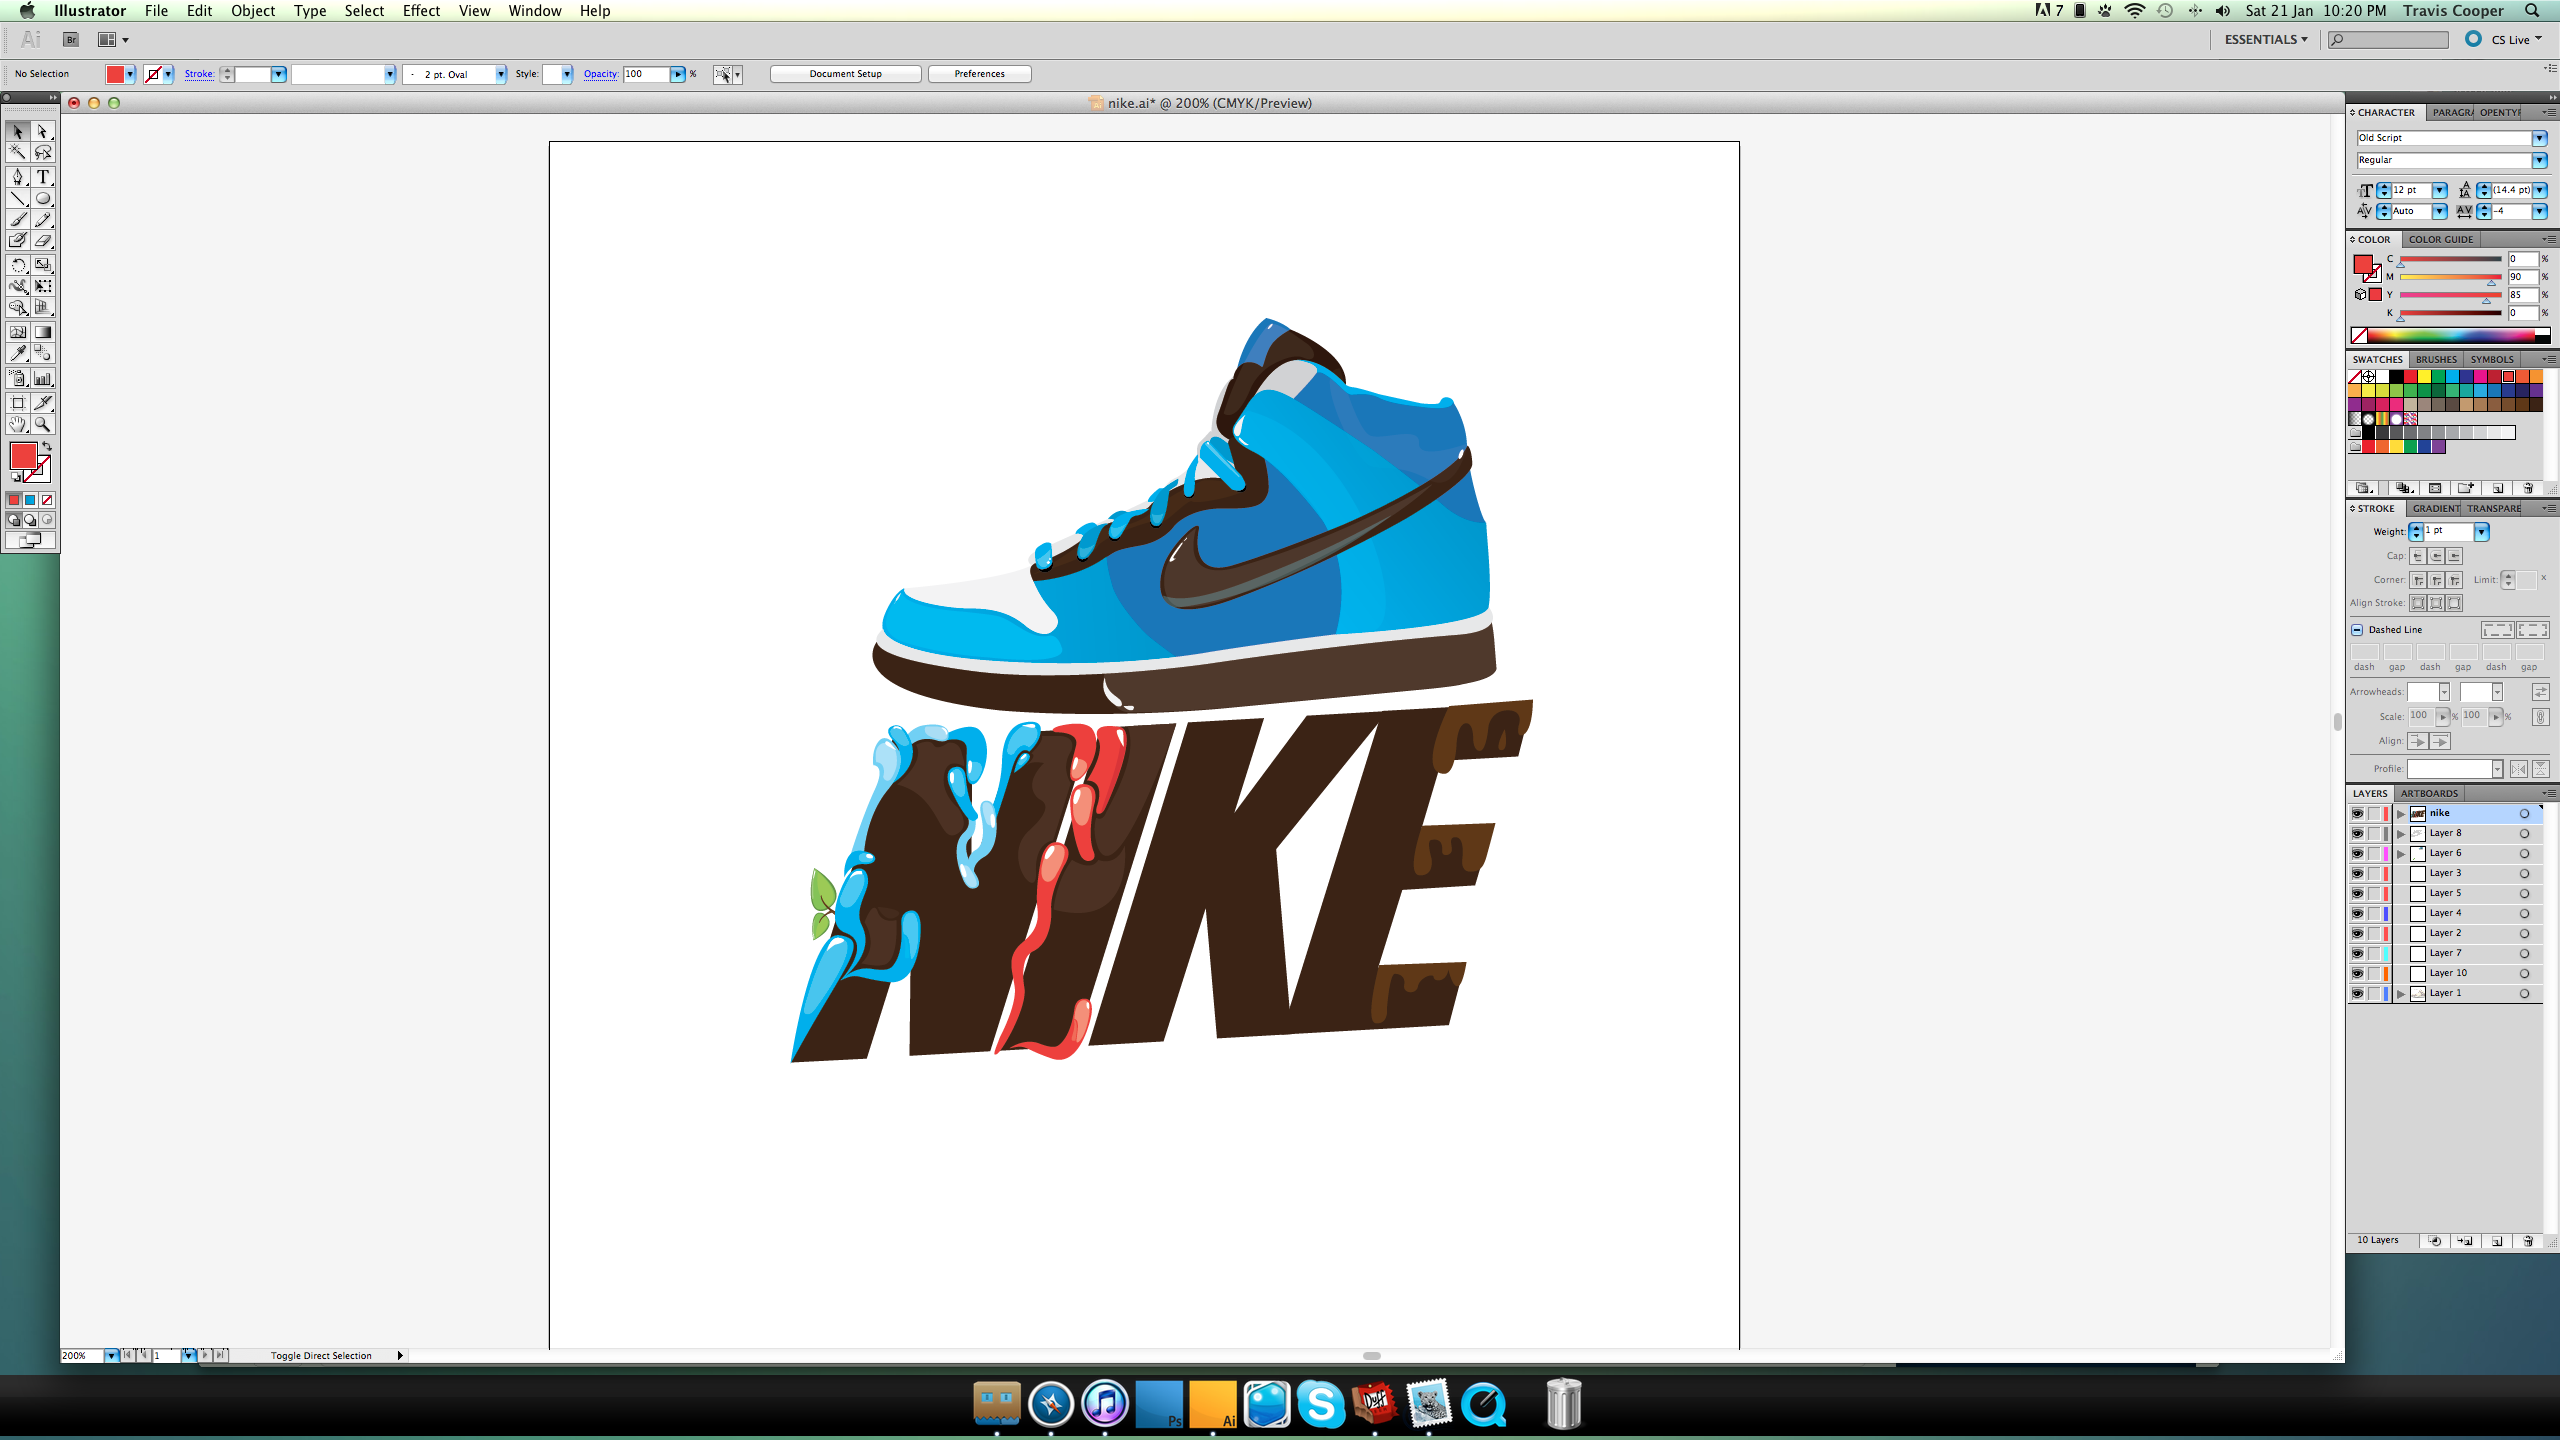Screen dimensions: 2560x1440
Task: Select the Pen tool
Action: pyautogui.click(x=18, y=177)
